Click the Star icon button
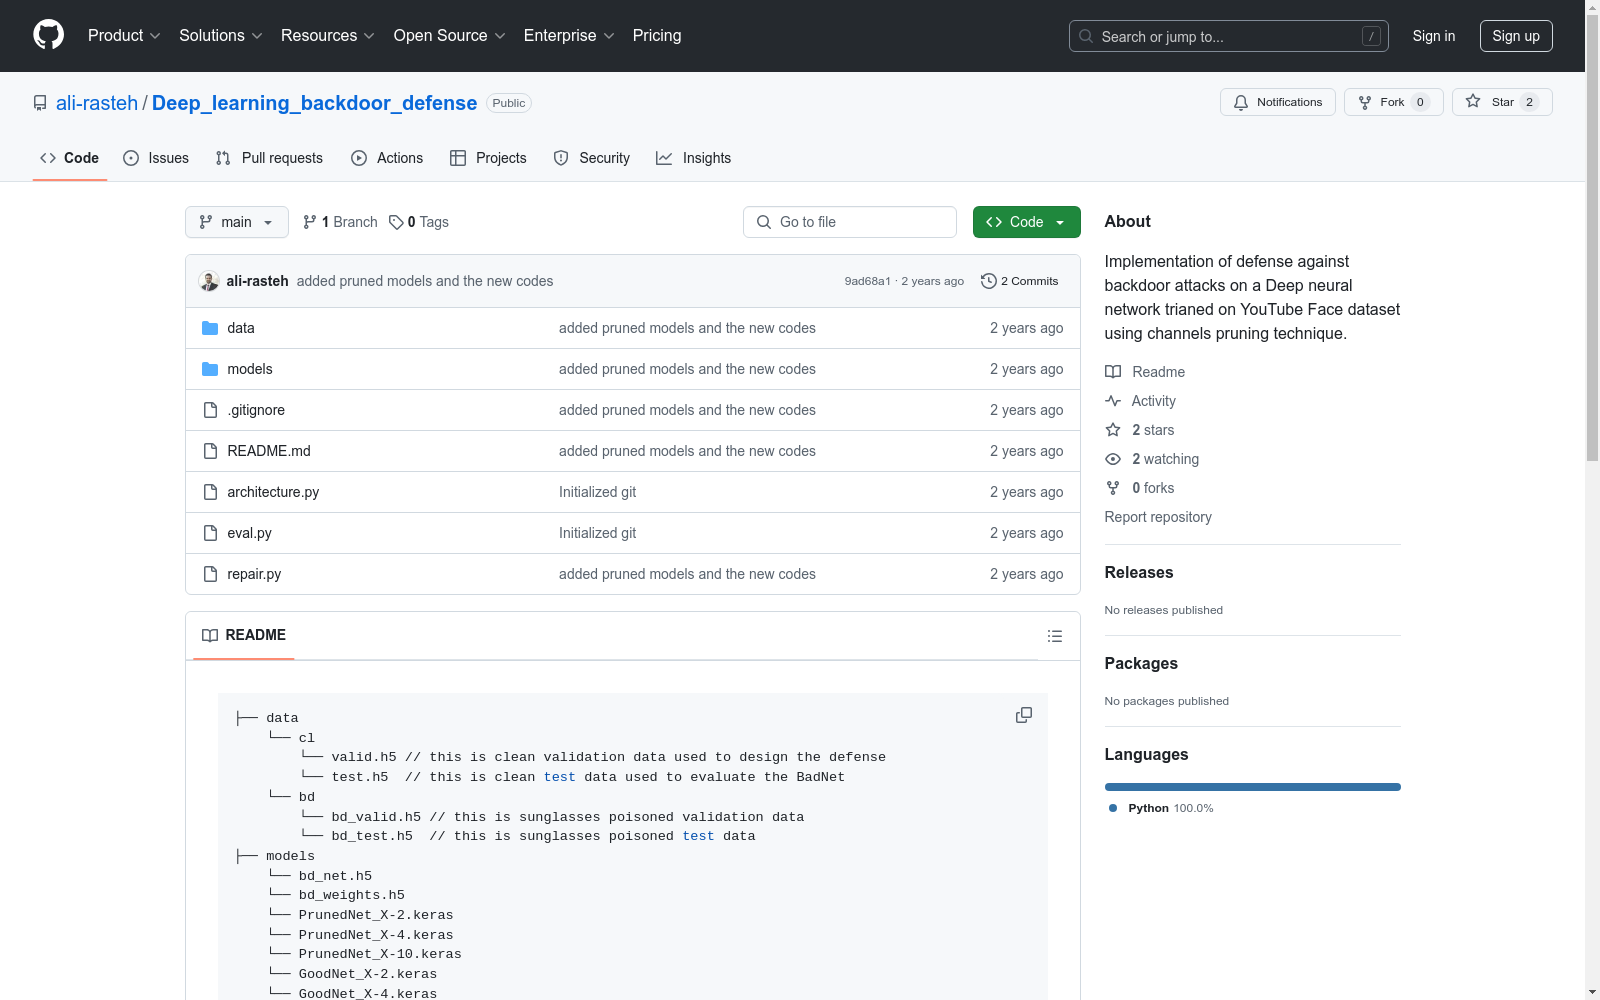Screen dimensions: 1600x1000 pos(1473,101)
